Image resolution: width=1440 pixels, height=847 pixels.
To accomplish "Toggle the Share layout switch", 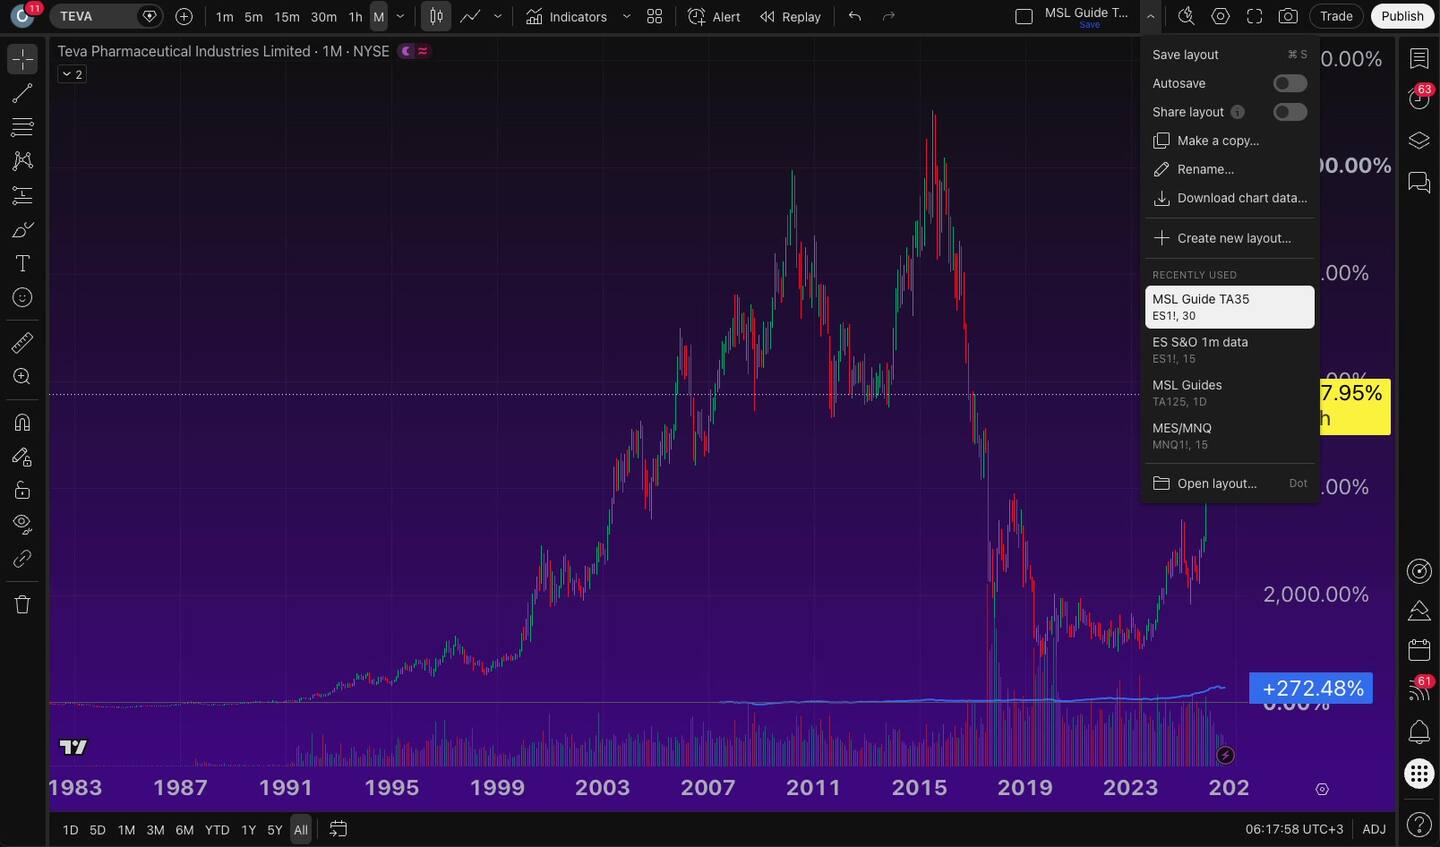I will (1290, 112).
